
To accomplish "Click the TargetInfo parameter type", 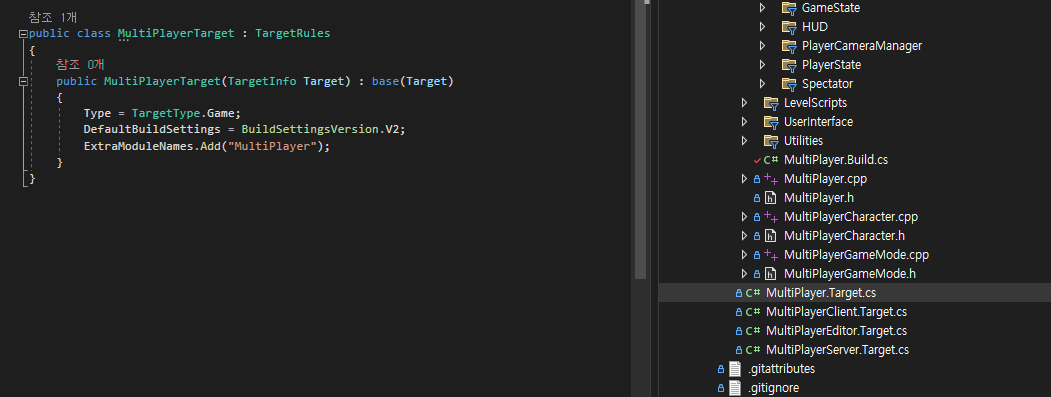I will click(x=263, y=82).
